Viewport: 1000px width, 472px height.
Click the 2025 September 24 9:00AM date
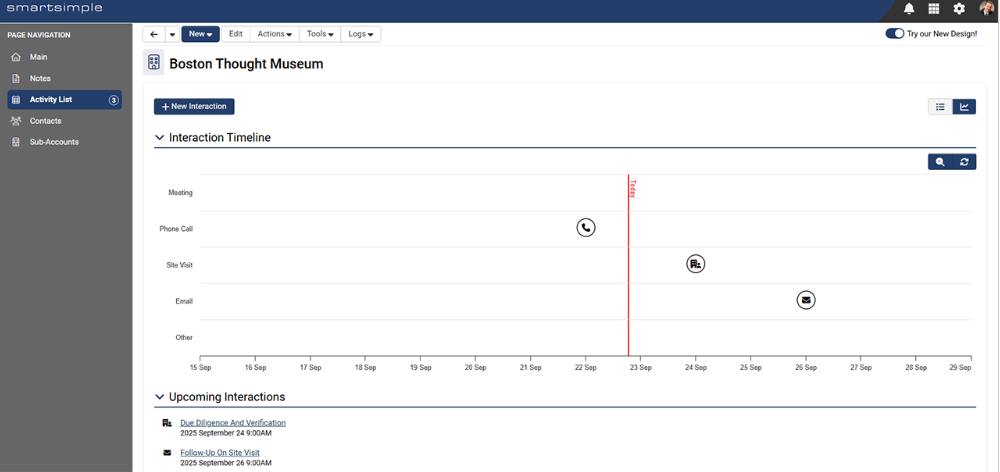coord(226,434)
